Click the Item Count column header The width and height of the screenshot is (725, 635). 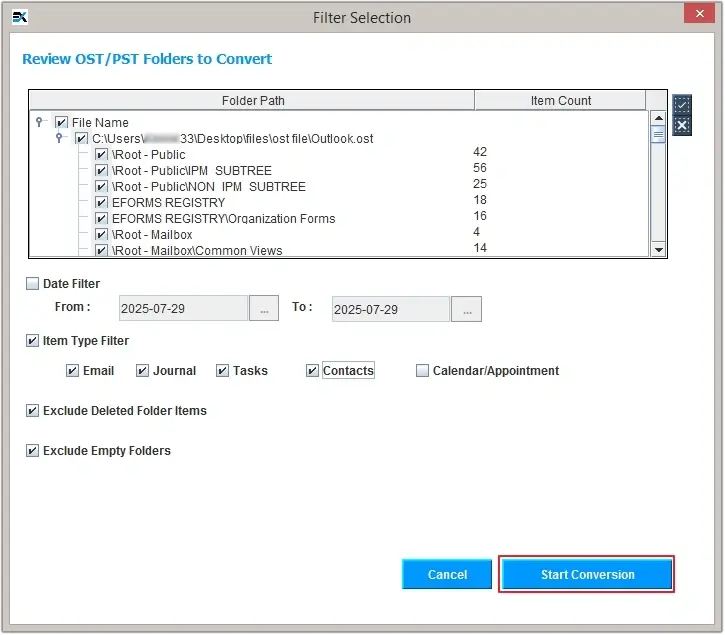click(x=560, y=101)
